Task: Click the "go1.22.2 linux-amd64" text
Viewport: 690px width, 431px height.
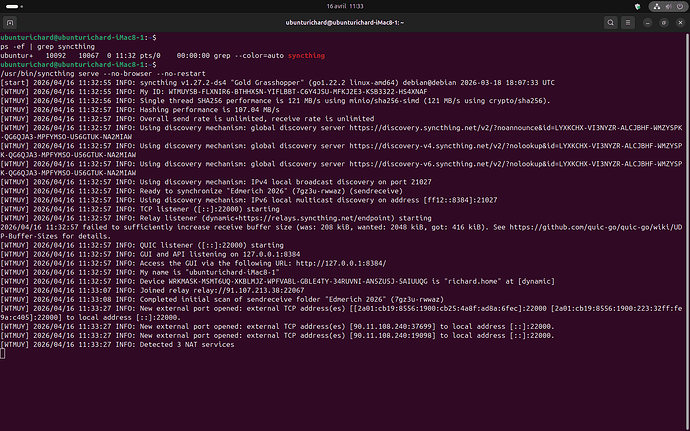Action: click(x=353, y=82)
